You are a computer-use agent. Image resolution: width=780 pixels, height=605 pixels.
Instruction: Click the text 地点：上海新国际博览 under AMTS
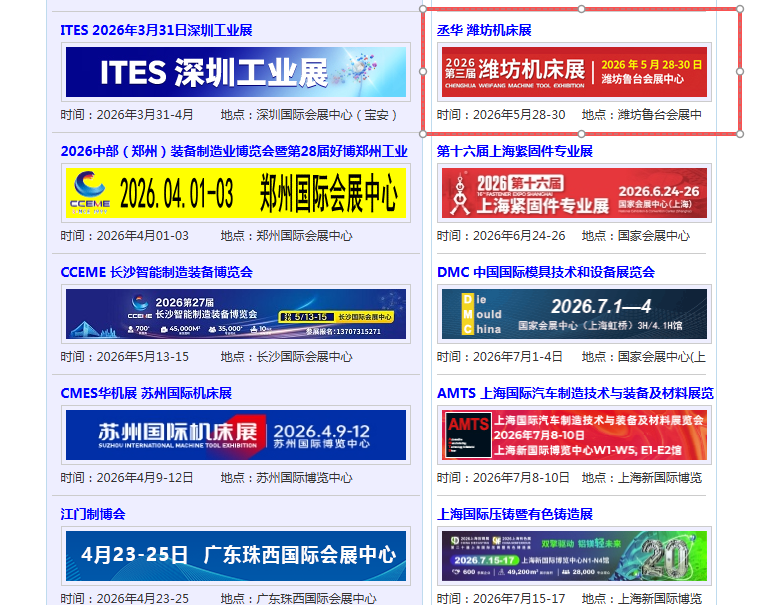click(642, 478)
